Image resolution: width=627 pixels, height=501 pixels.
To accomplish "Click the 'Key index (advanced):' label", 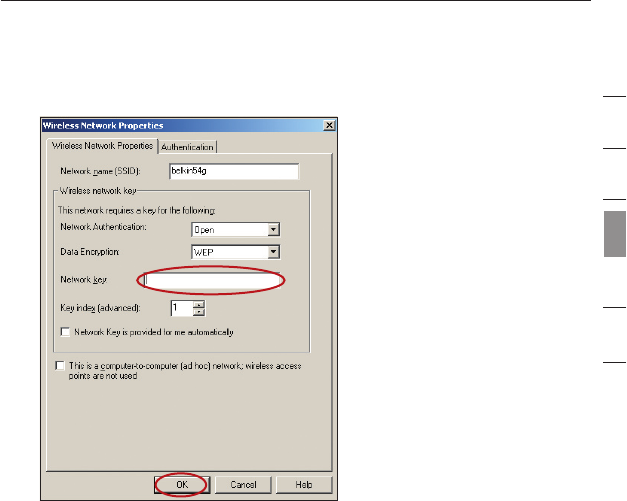I will point(100,308).
